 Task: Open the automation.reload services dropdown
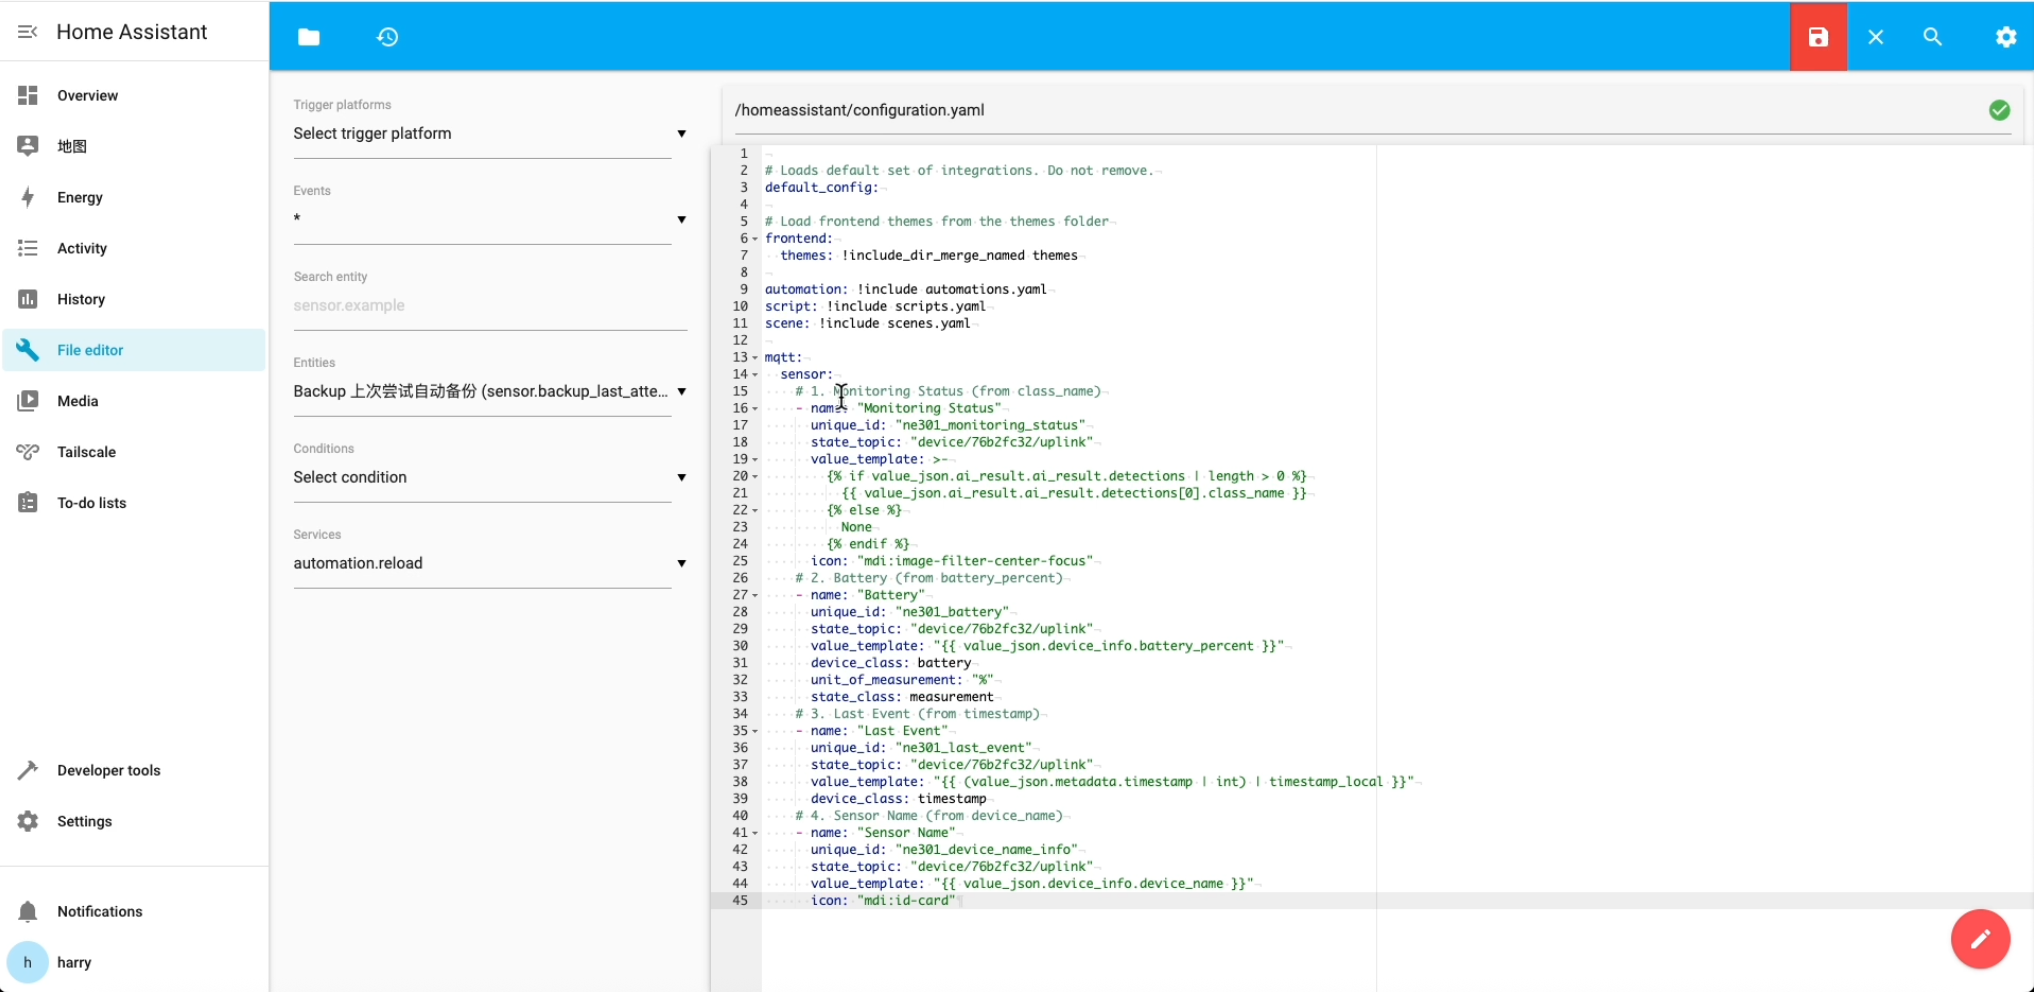[x=489, y=564]
